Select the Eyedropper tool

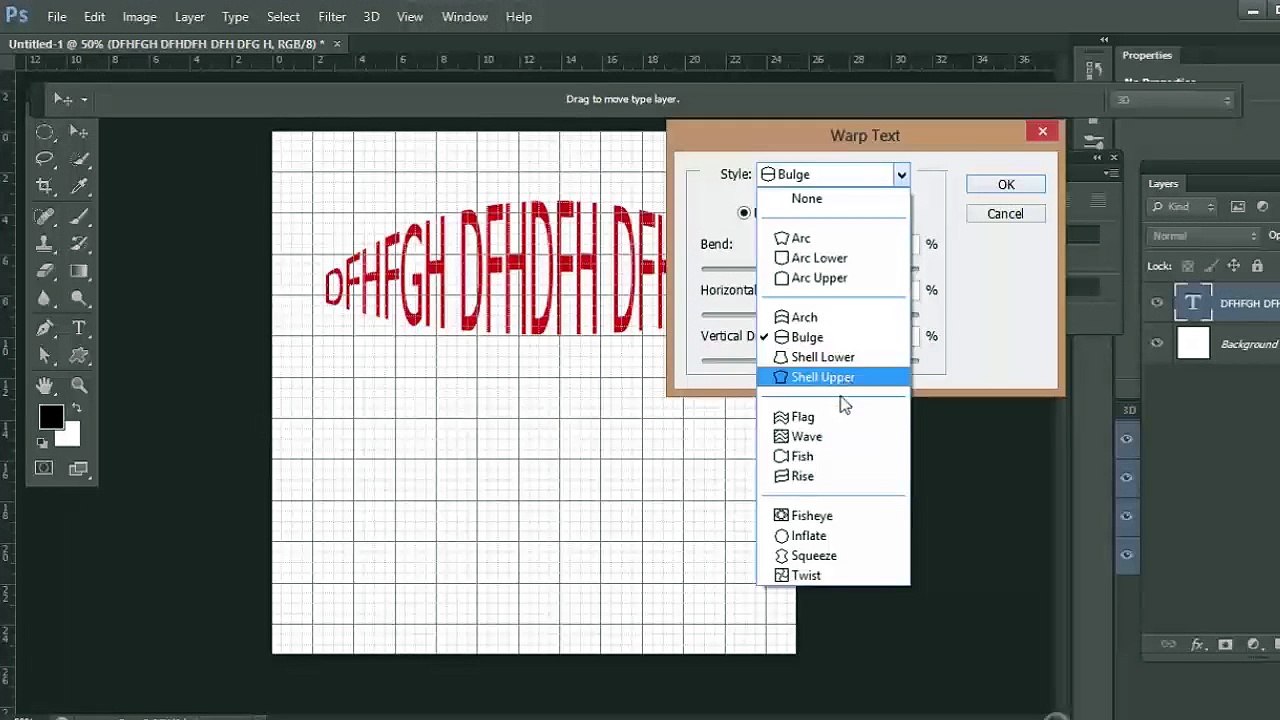click(x=79, y=186)
